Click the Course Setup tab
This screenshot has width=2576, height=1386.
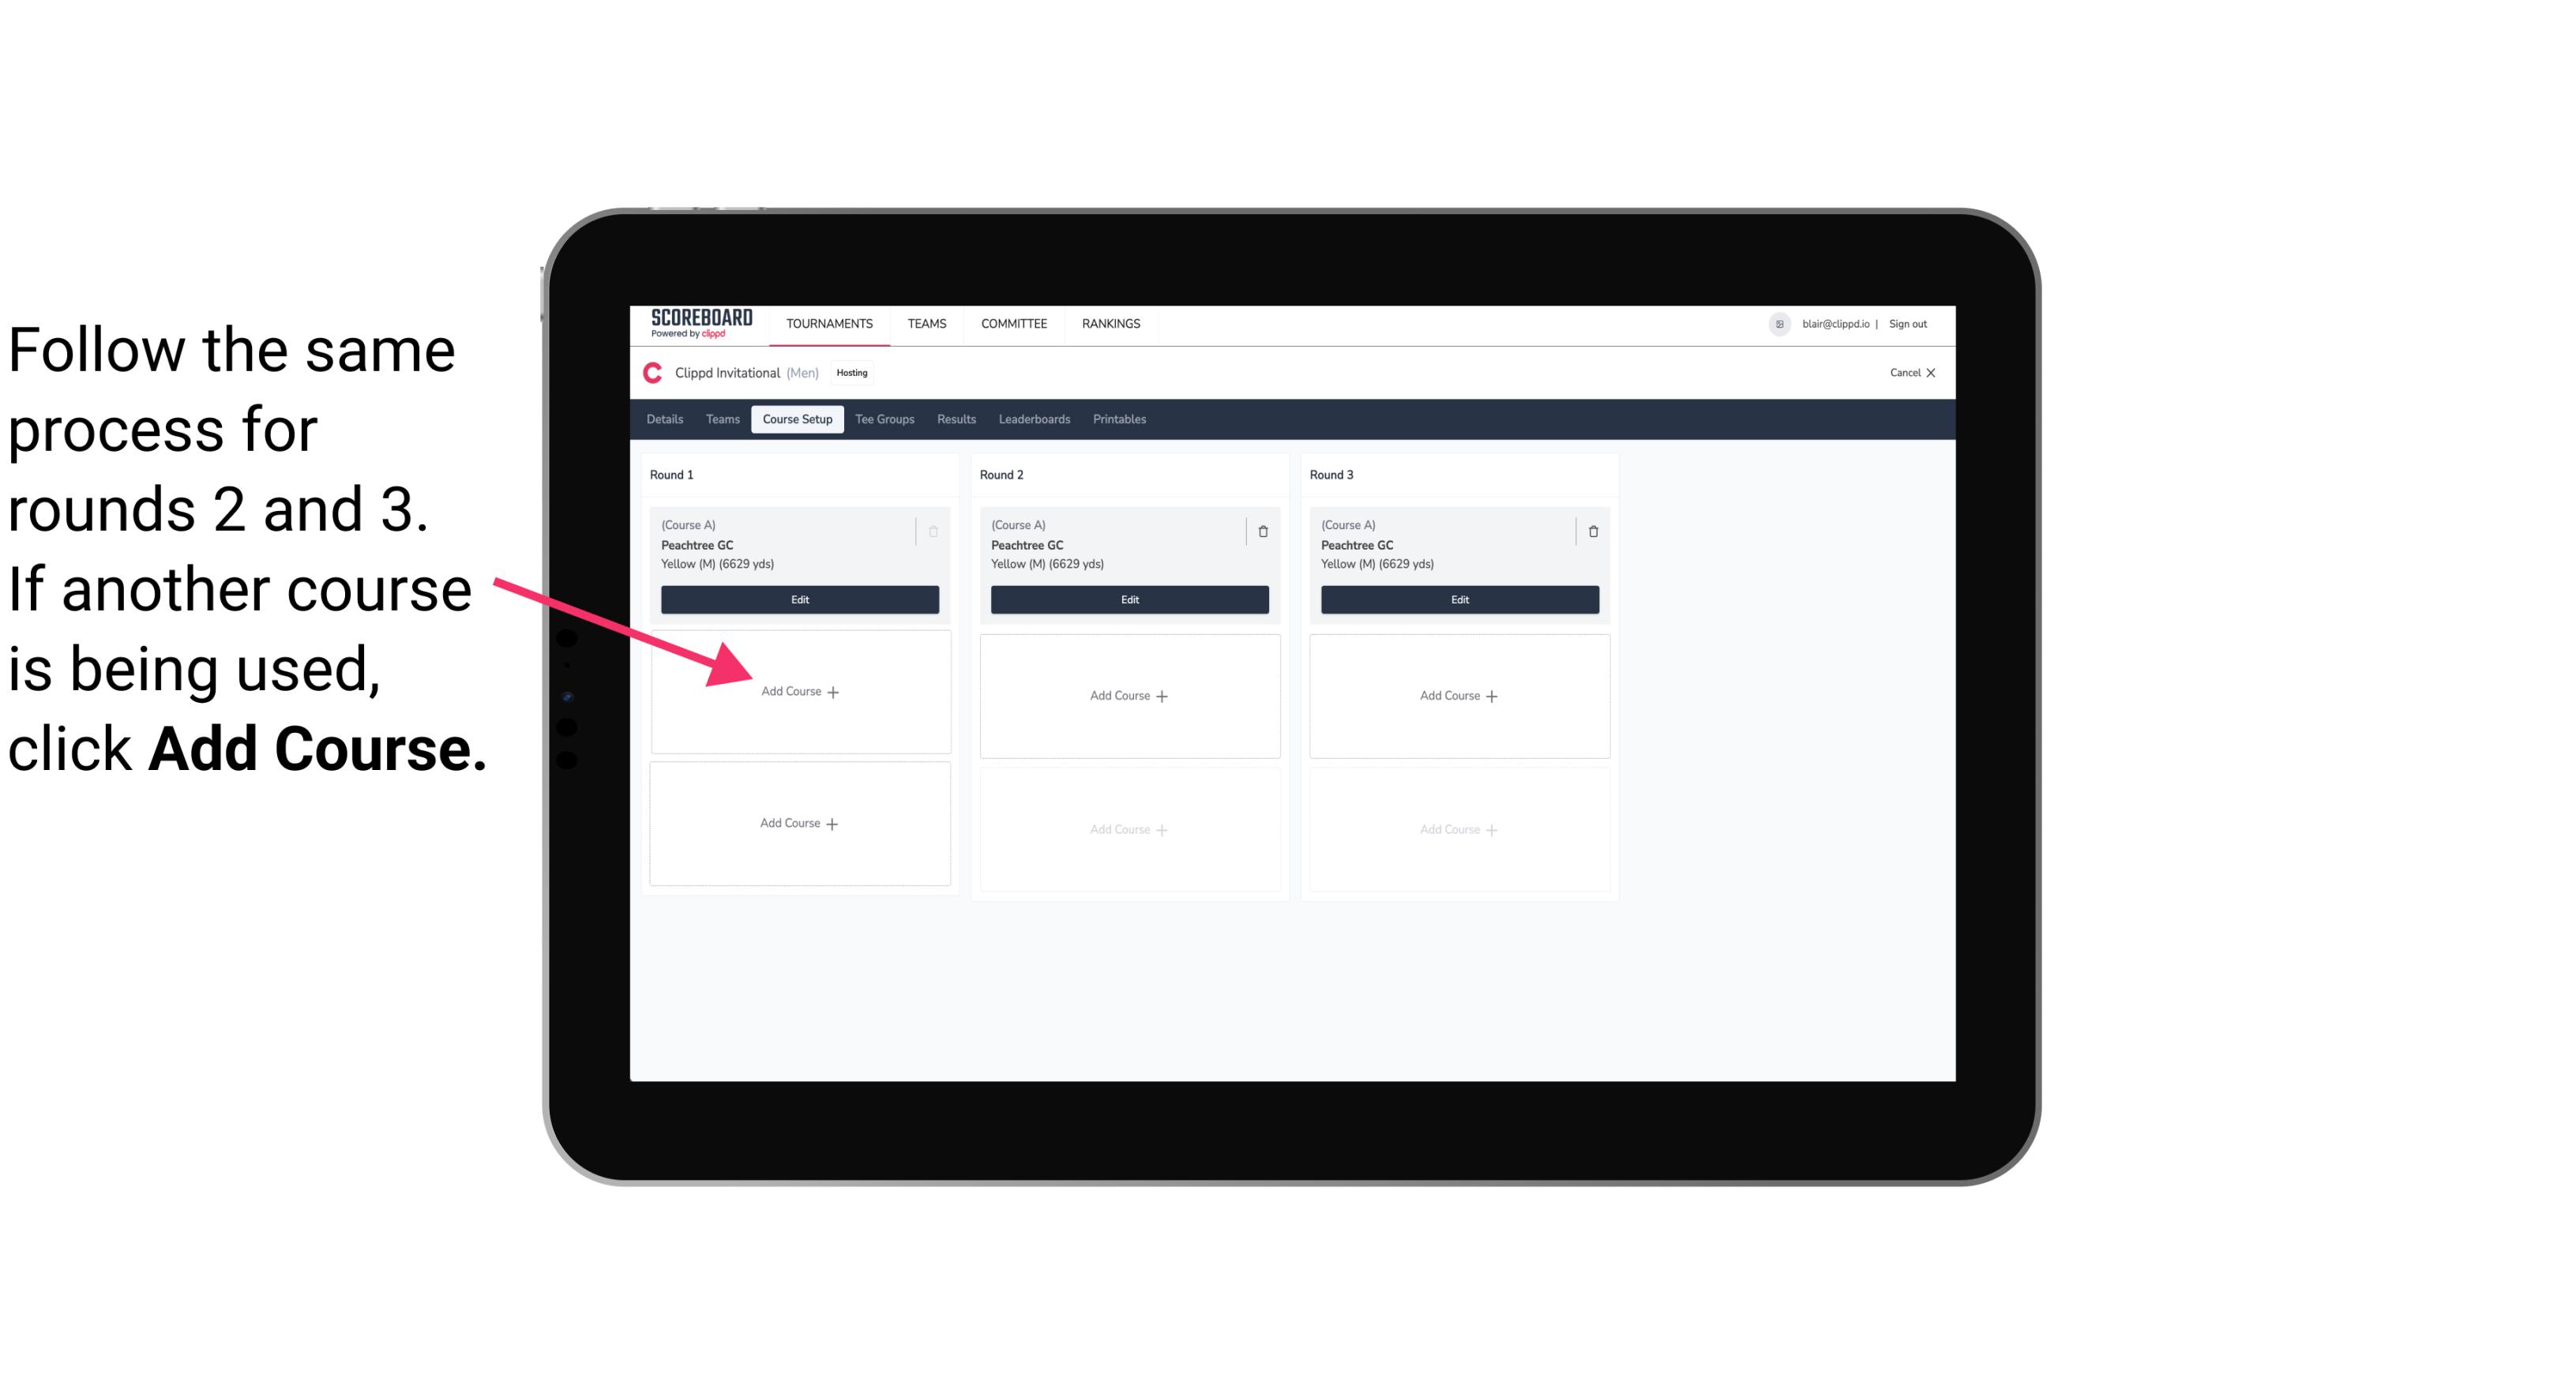795,420
